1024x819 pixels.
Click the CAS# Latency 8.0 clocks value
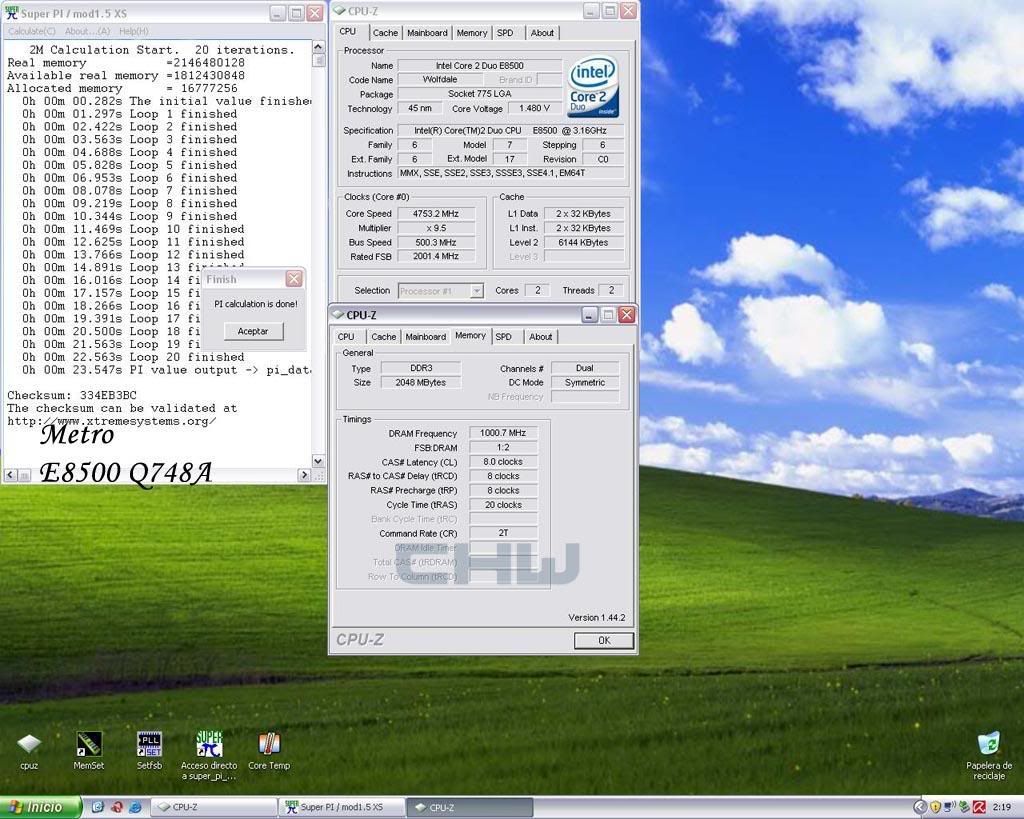(503, 462)
